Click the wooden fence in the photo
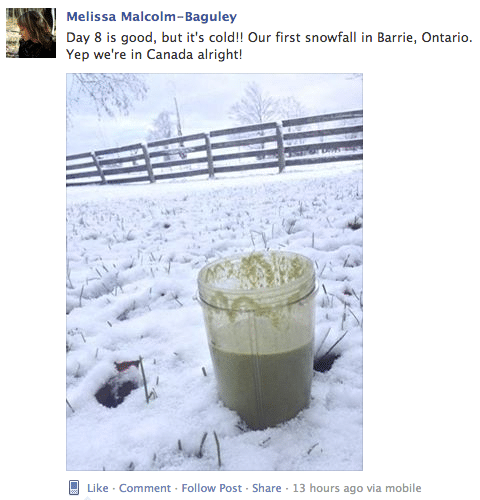This screenshot has height=500, width=480. pos(214,150)
